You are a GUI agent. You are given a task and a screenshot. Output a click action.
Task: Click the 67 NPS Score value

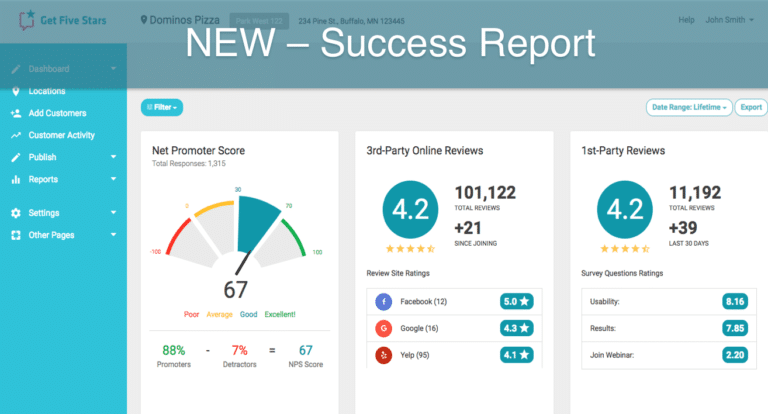click(306, 350)
